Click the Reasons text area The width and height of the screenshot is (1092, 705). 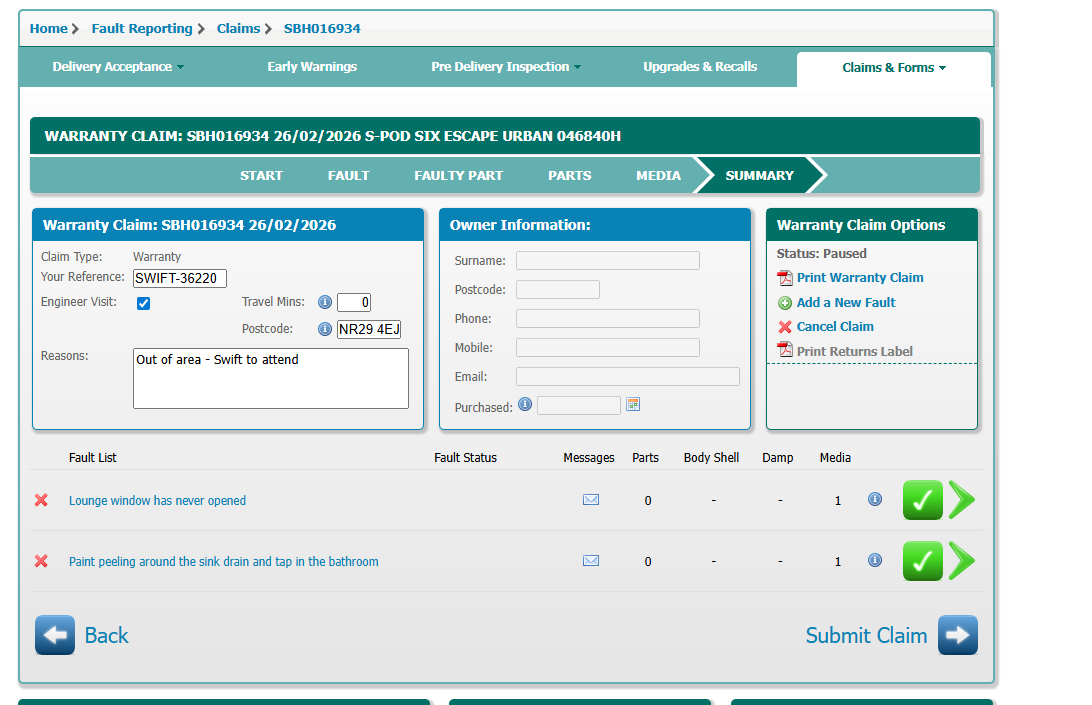[x=270, y=378]
